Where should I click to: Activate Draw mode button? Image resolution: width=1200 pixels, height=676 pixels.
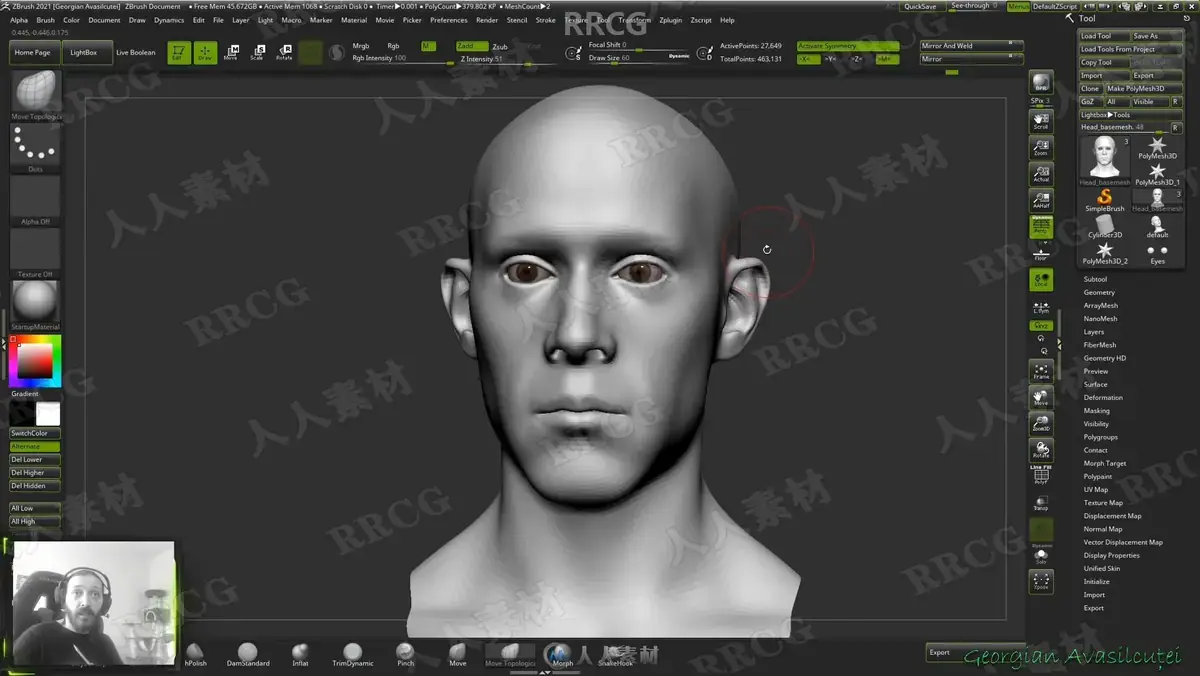tap(205, 53)
